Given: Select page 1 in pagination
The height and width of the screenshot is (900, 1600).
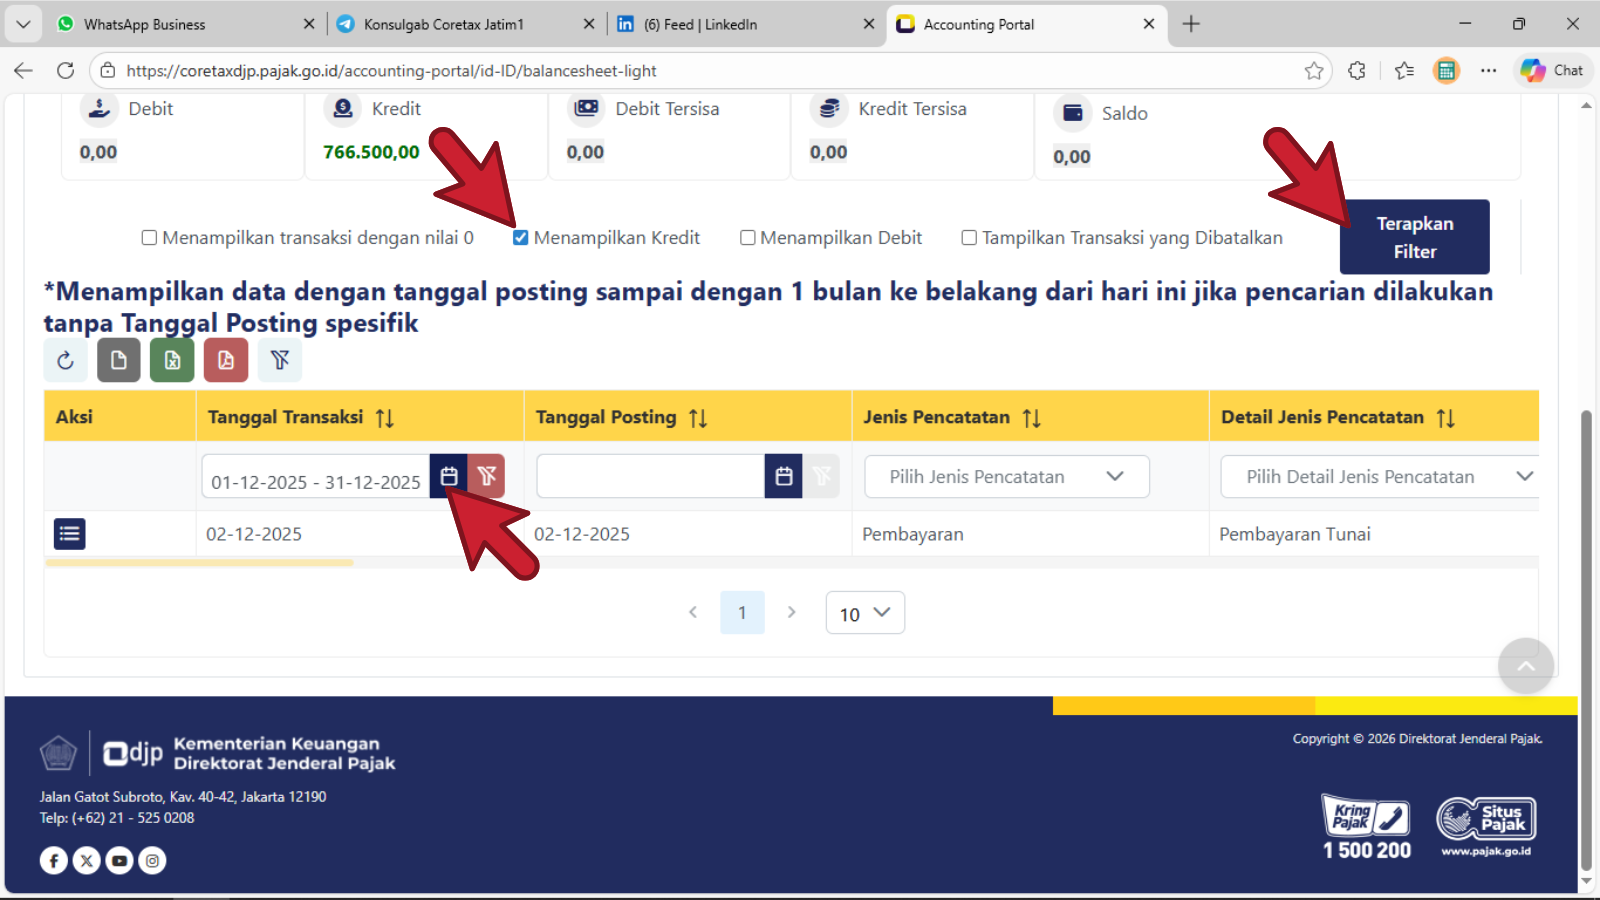Looking at the screenshot, I should click(x=742, y=613).
